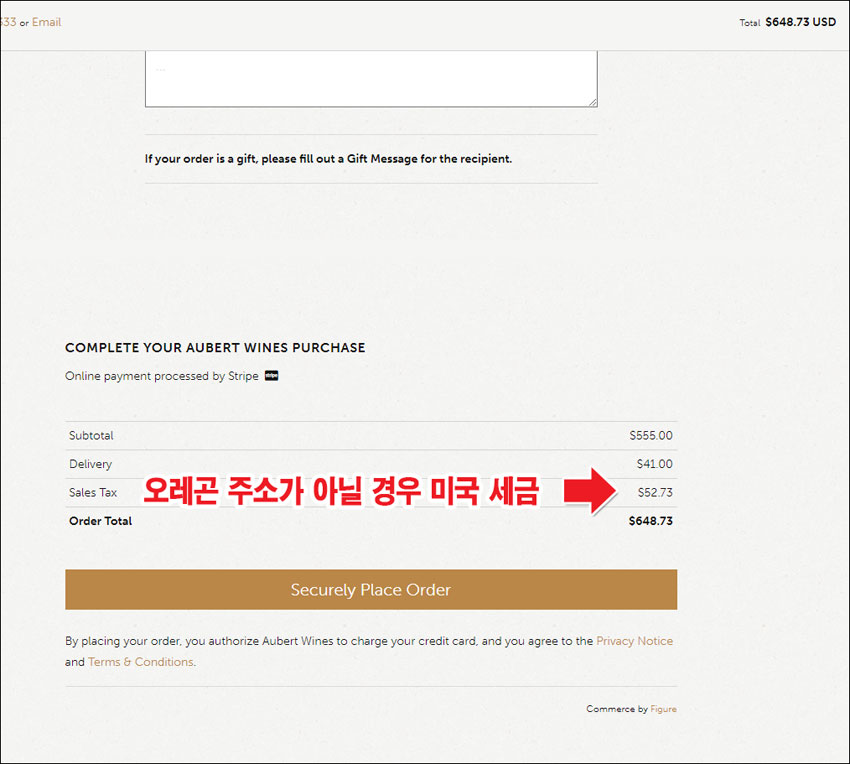The height and width of the screenshot is (764, 850).
Task: Open the Terms & Conditions link
Action: coord(140,662)
